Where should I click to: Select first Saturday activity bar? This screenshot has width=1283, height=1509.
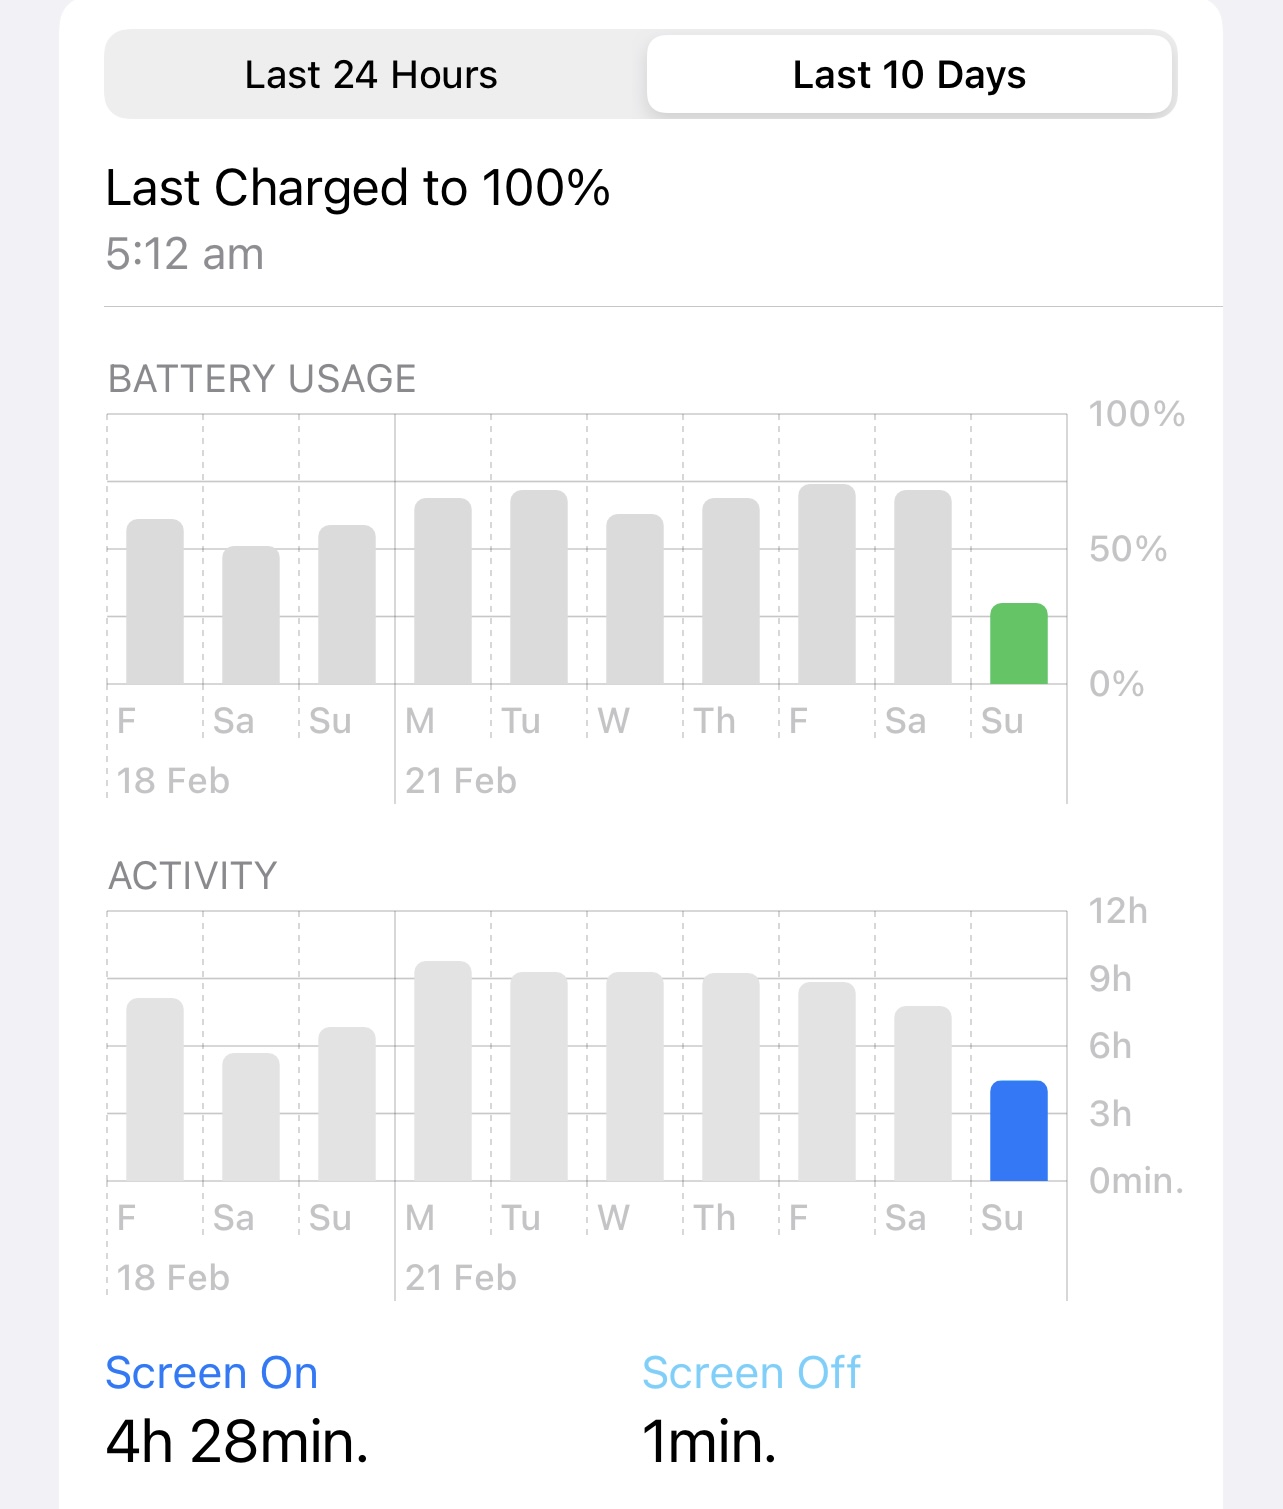[x=251, y=1117]
